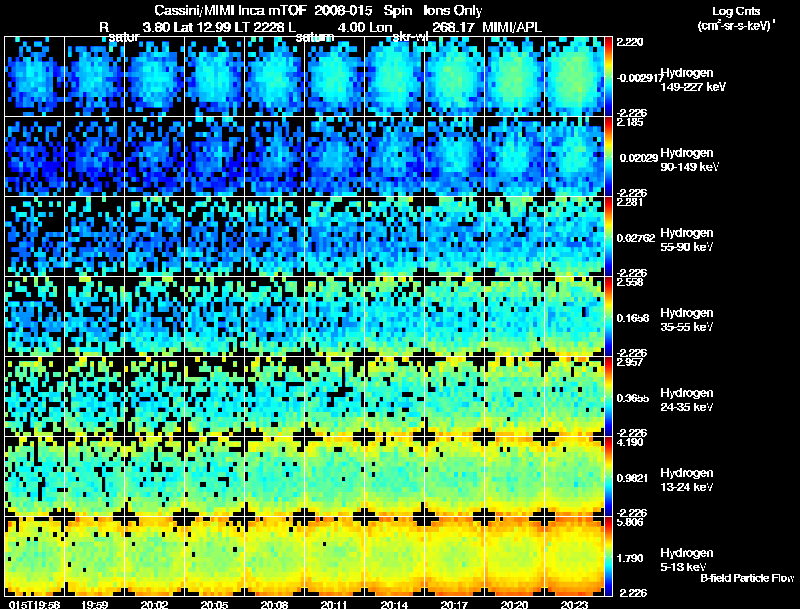800x609 pixels.
Task: Open the 13-24 keV image above 20:08
Action: [x=274, y=477]
